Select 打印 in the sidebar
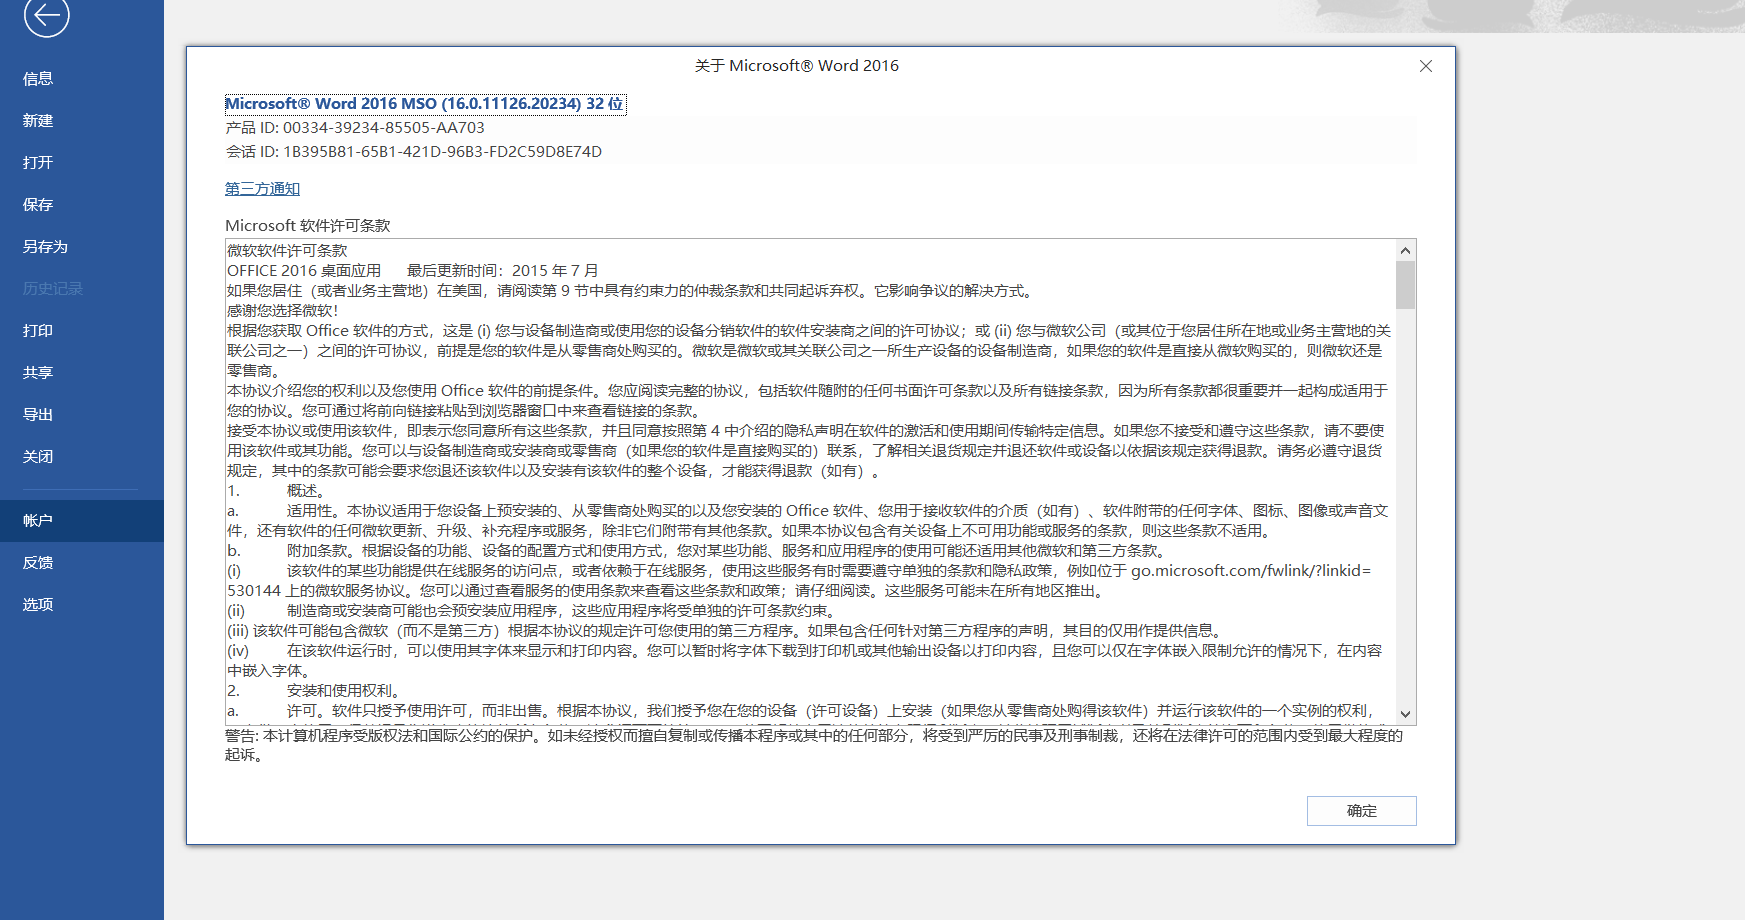This screenshot has width=1745, height=920. [38, 331]
